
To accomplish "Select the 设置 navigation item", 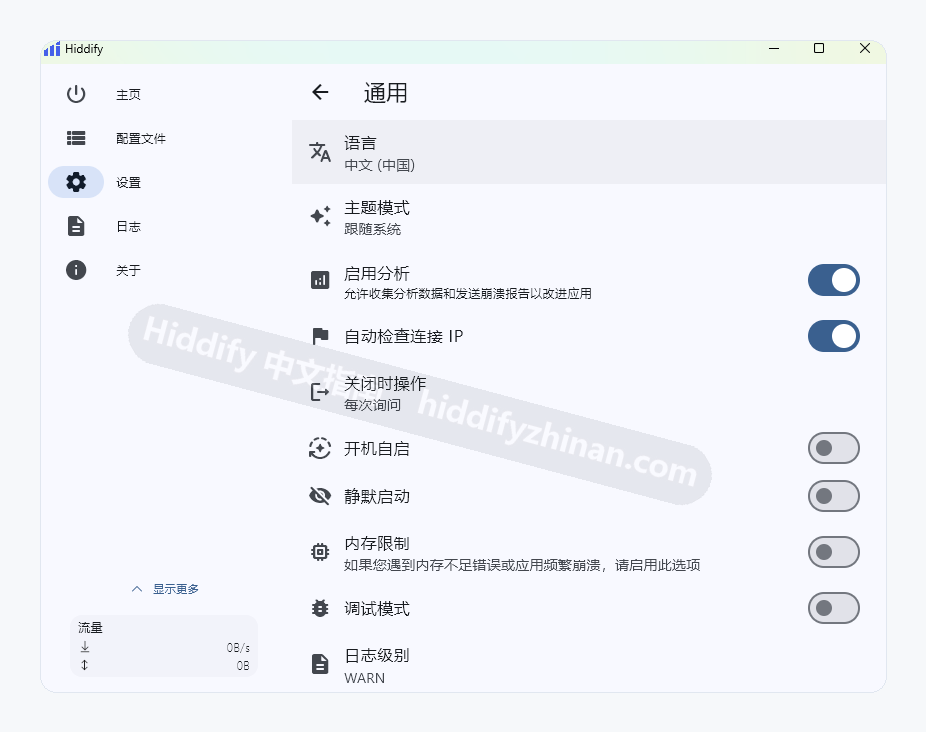I will [128, 183].
